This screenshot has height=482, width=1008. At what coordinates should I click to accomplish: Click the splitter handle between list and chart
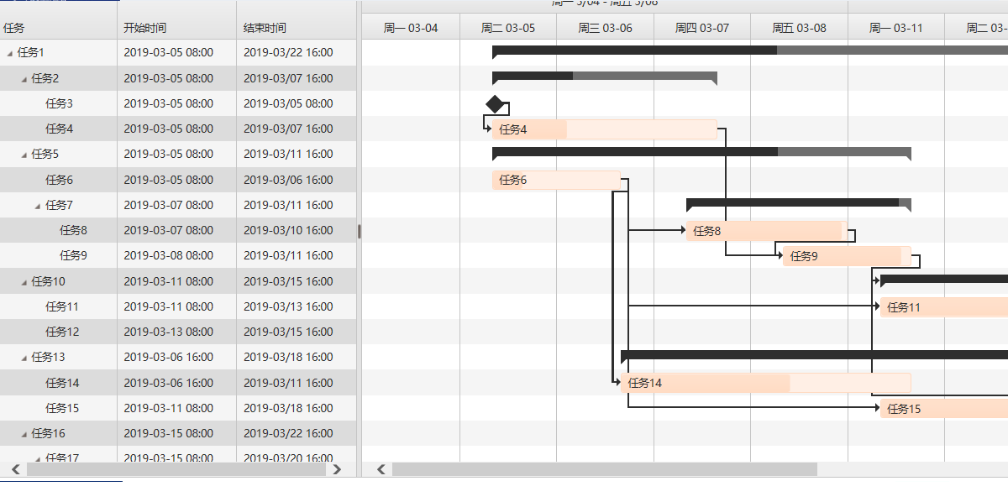[x=359, y=231]
